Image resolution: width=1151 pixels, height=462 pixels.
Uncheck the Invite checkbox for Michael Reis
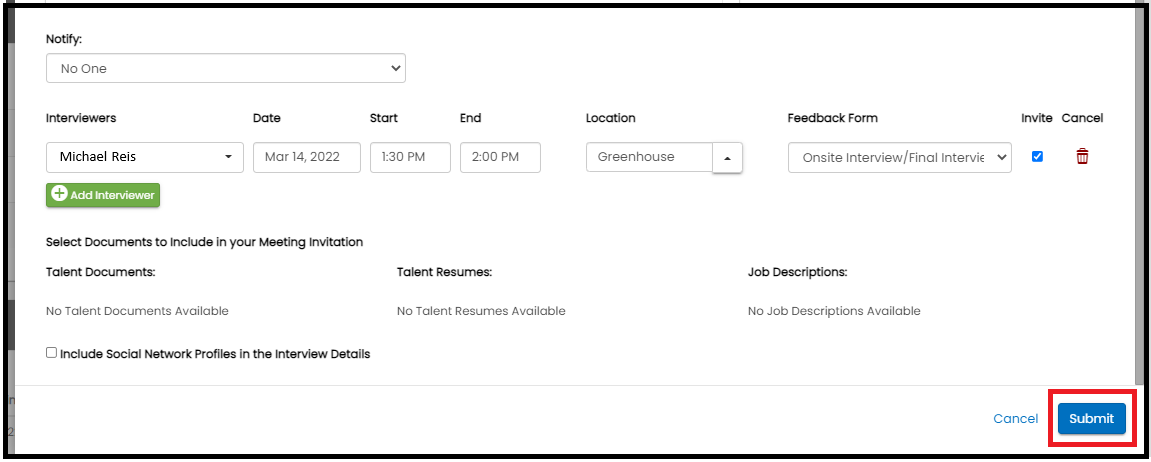[x=1037, y=156]
